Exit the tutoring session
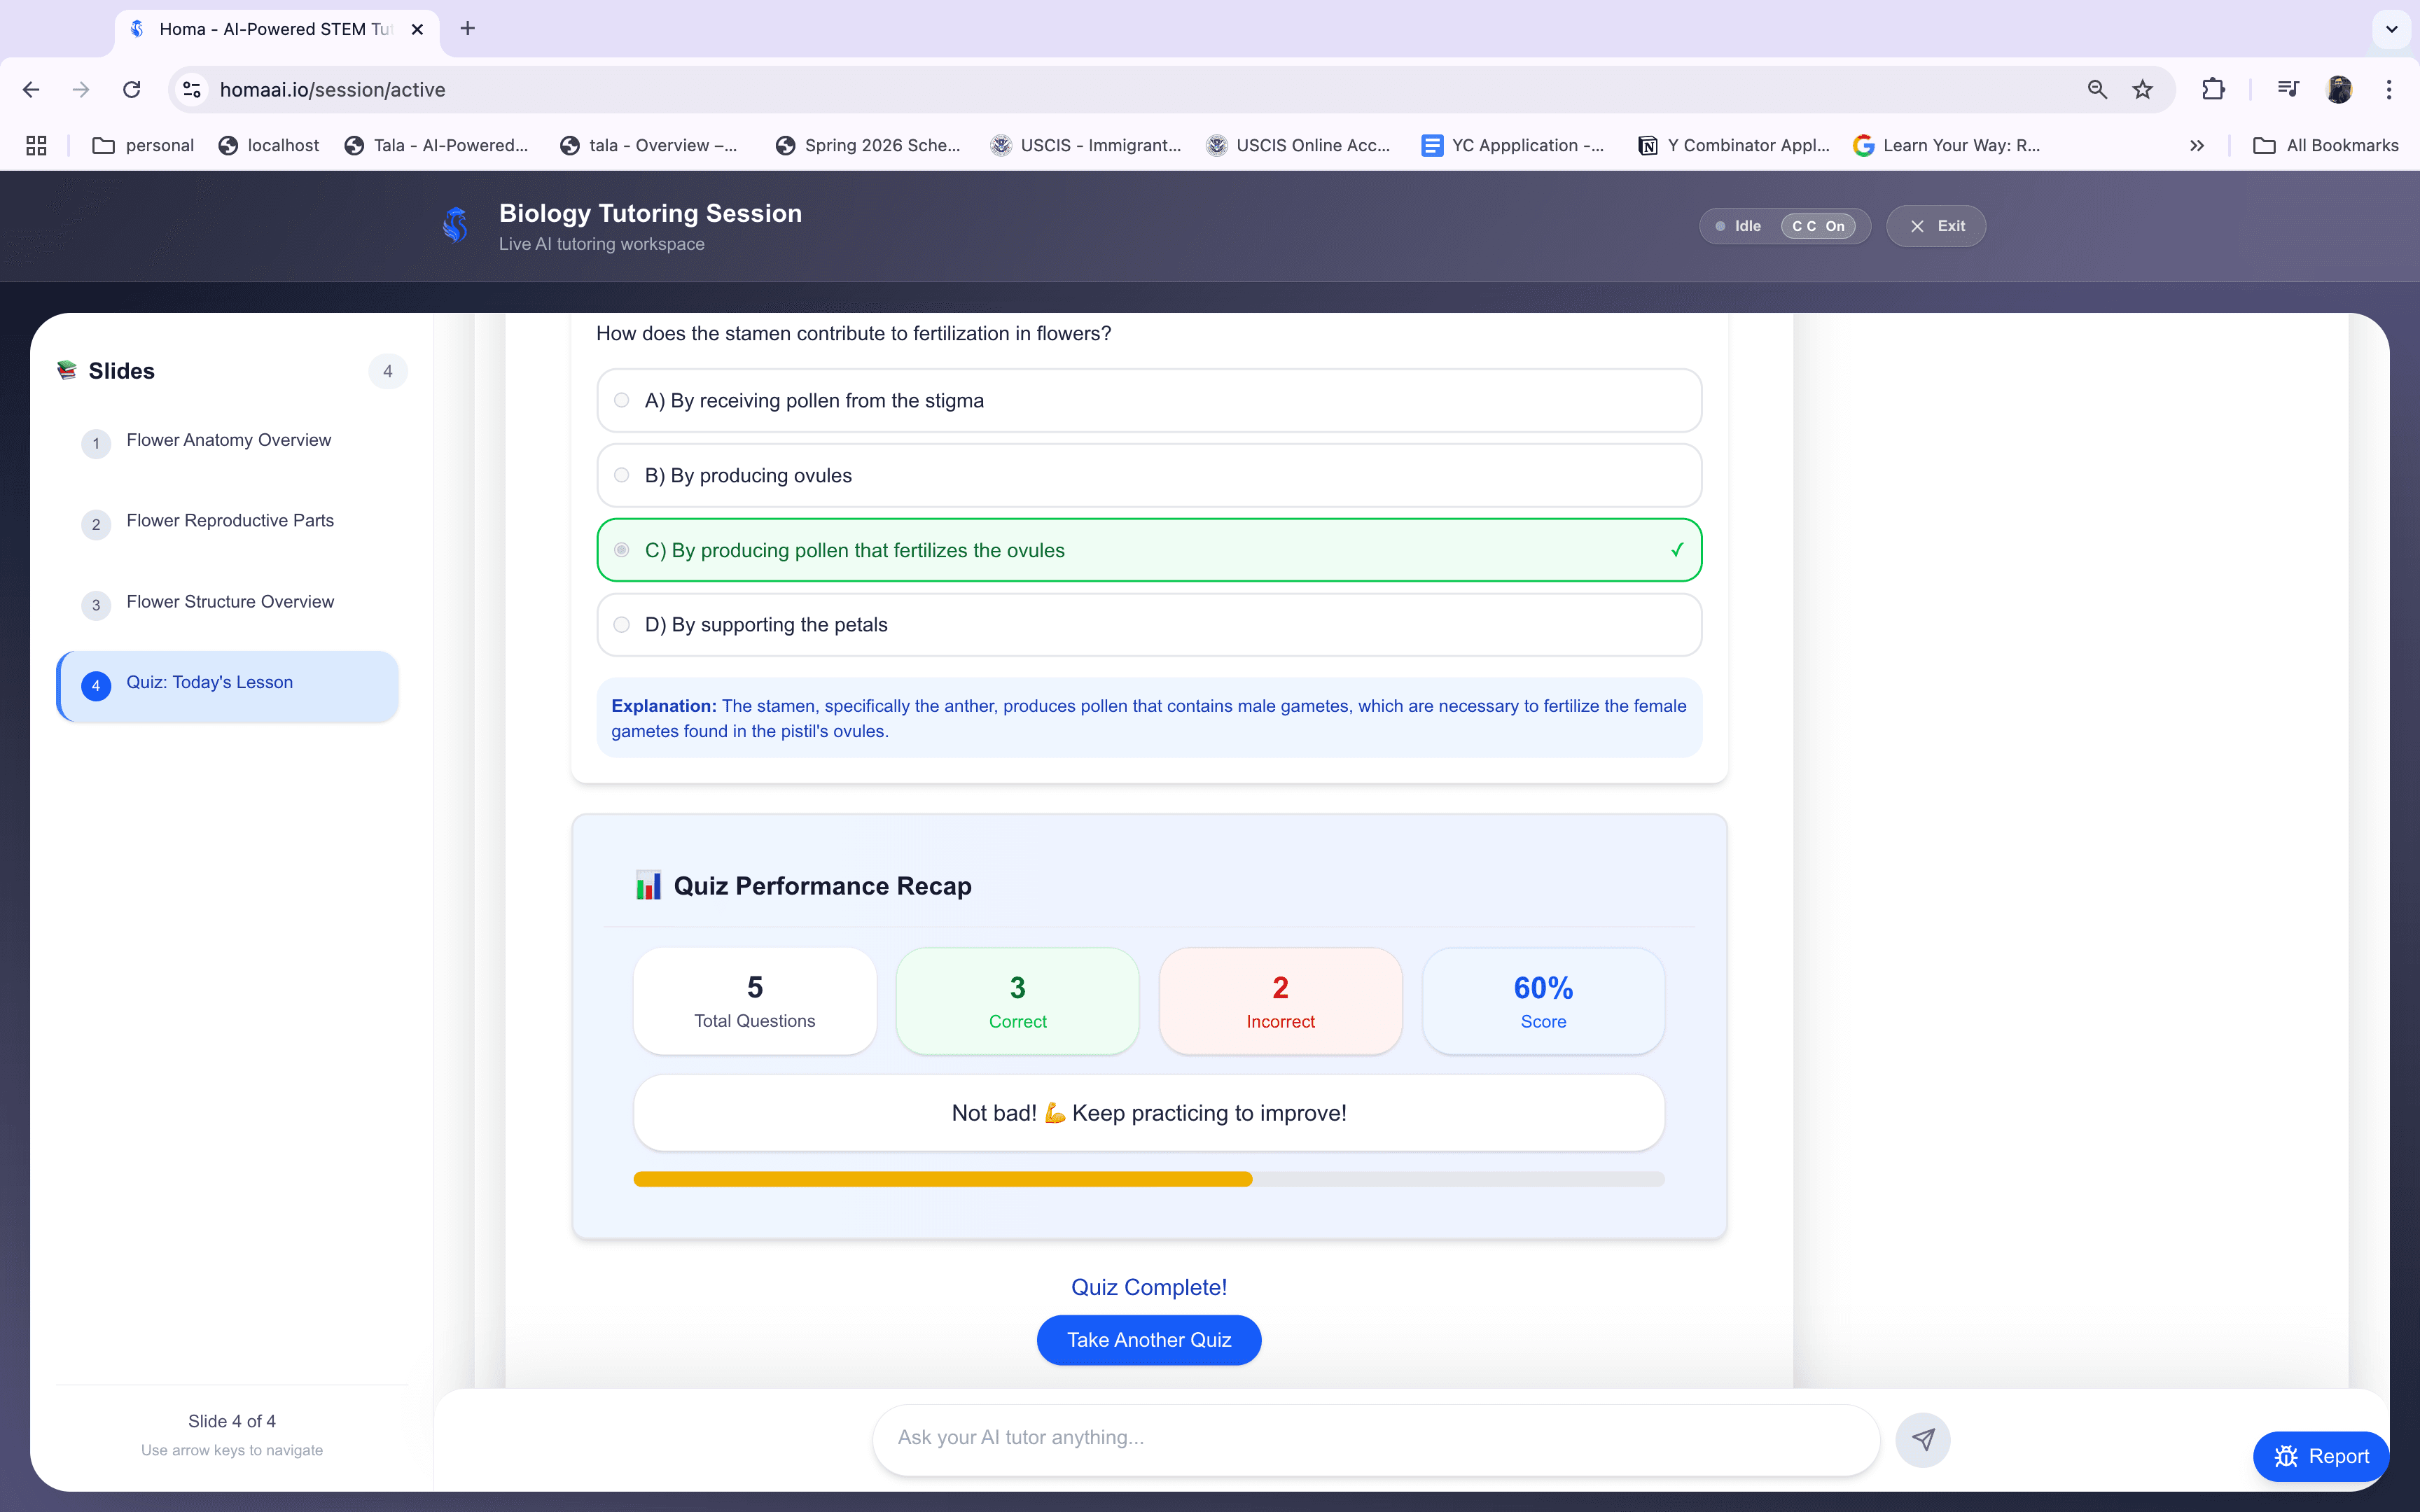The image size is (2420, 1512). (x=1935, y=225)
